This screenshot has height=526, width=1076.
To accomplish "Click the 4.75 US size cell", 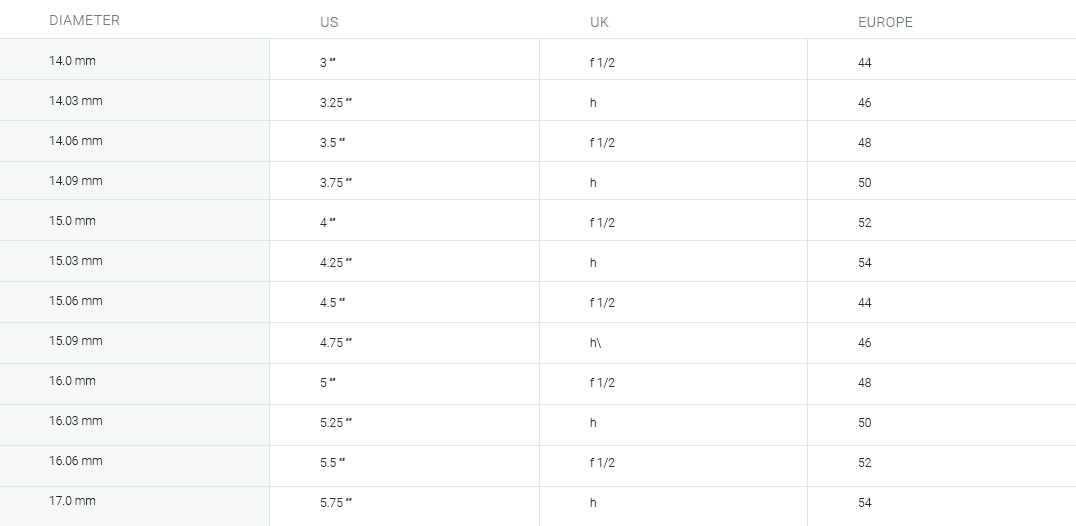I will click(404, 343).
